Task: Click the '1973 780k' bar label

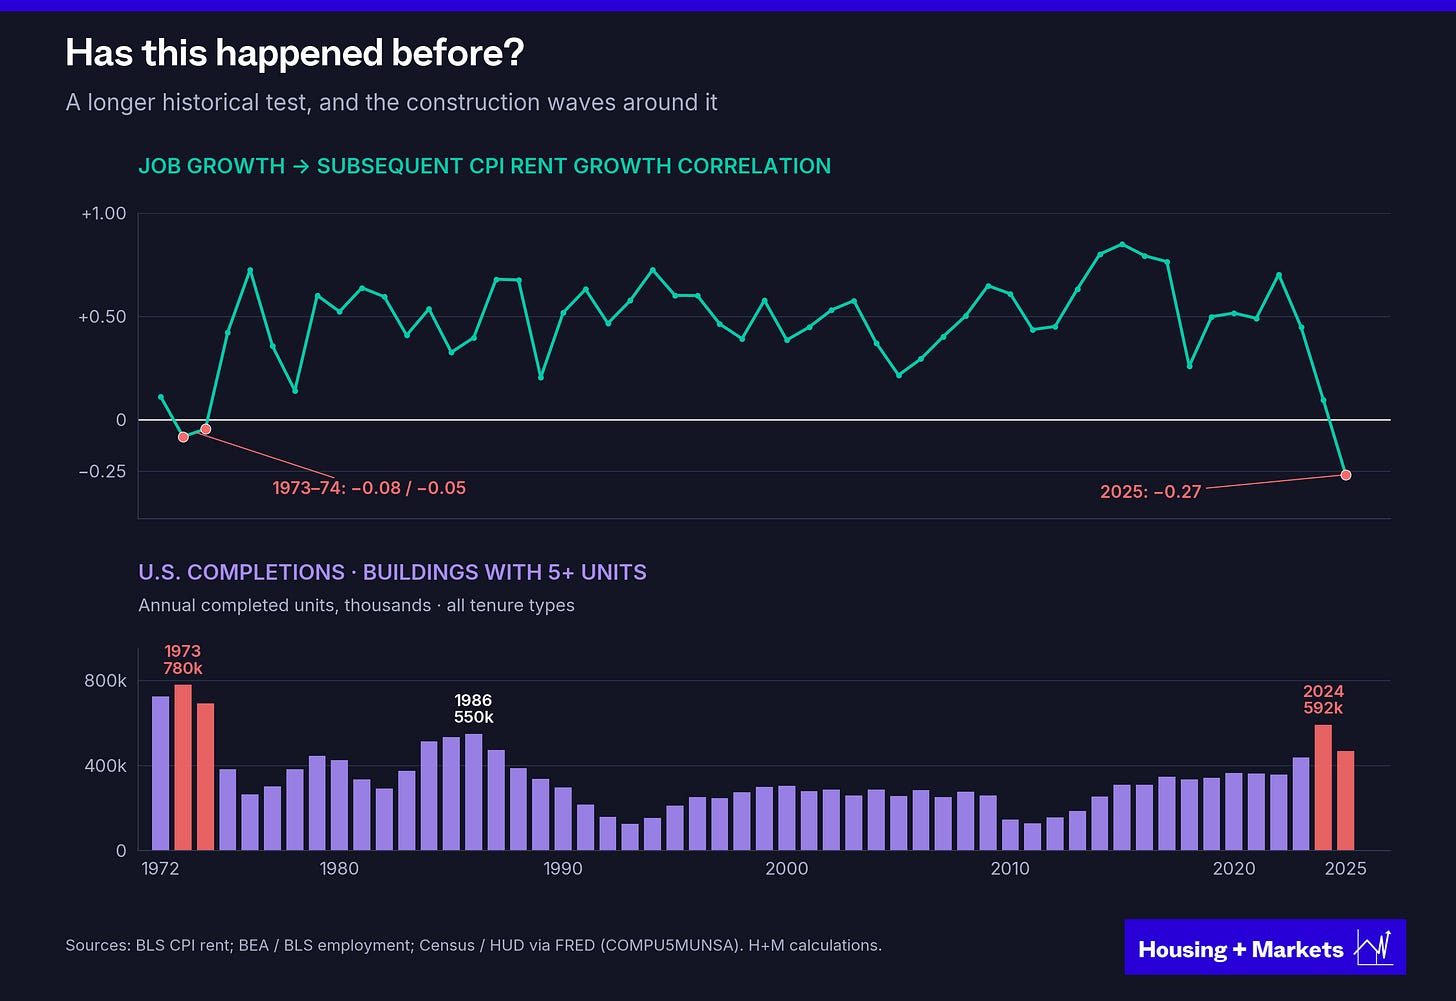Action: coord(183,660)
